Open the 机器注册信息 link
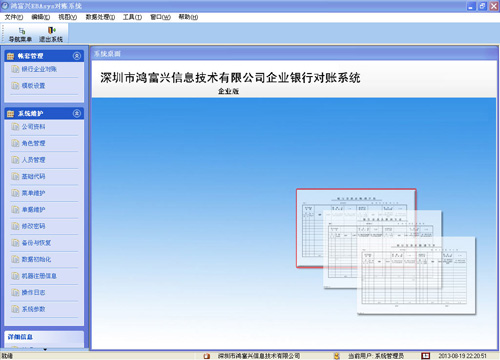This screenshot has height=360, width=500. tap(39, 276)
